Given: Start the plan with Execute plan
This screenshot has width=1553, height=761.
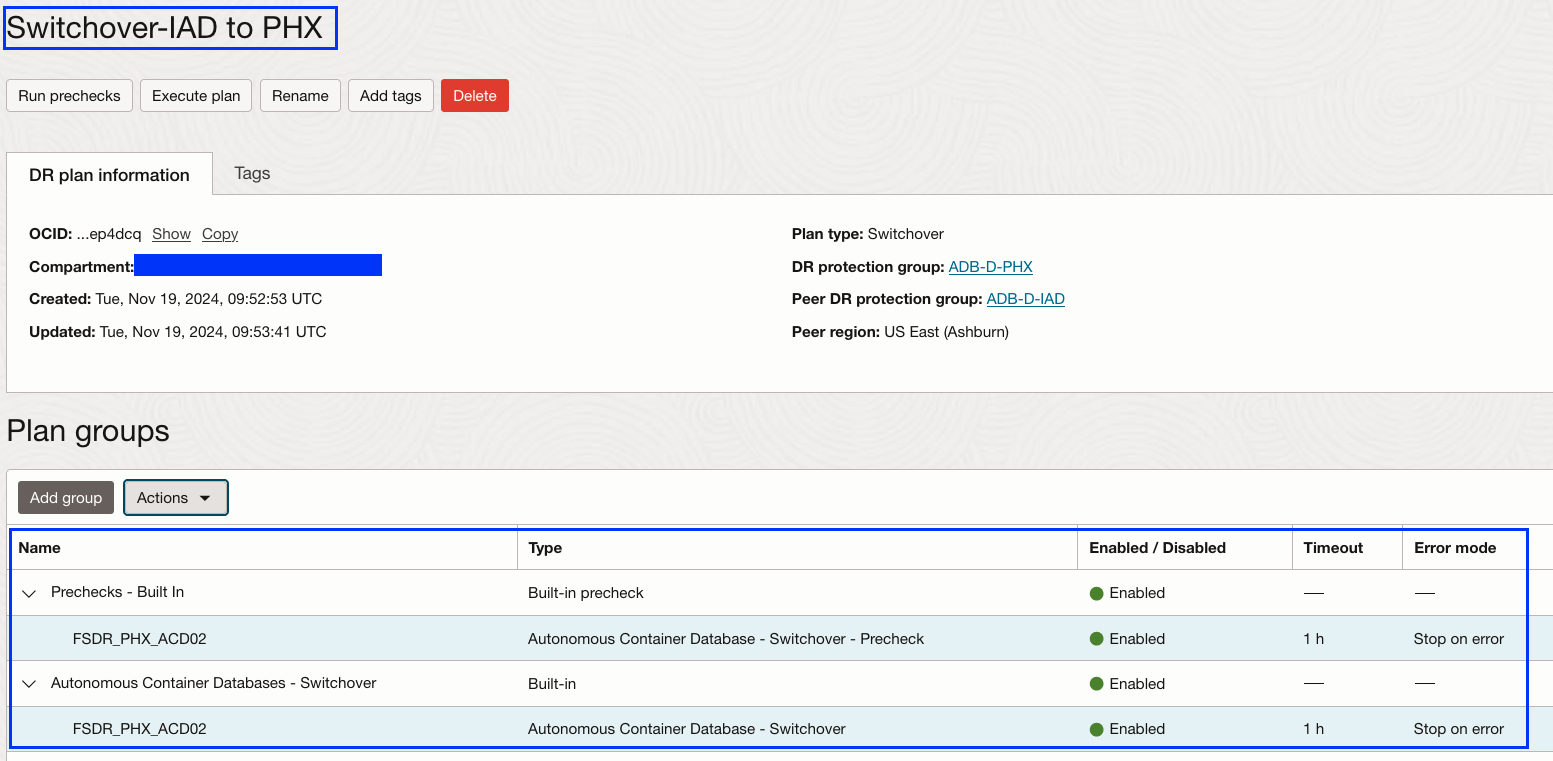Looking at the screenshot, I should (196, 96).
